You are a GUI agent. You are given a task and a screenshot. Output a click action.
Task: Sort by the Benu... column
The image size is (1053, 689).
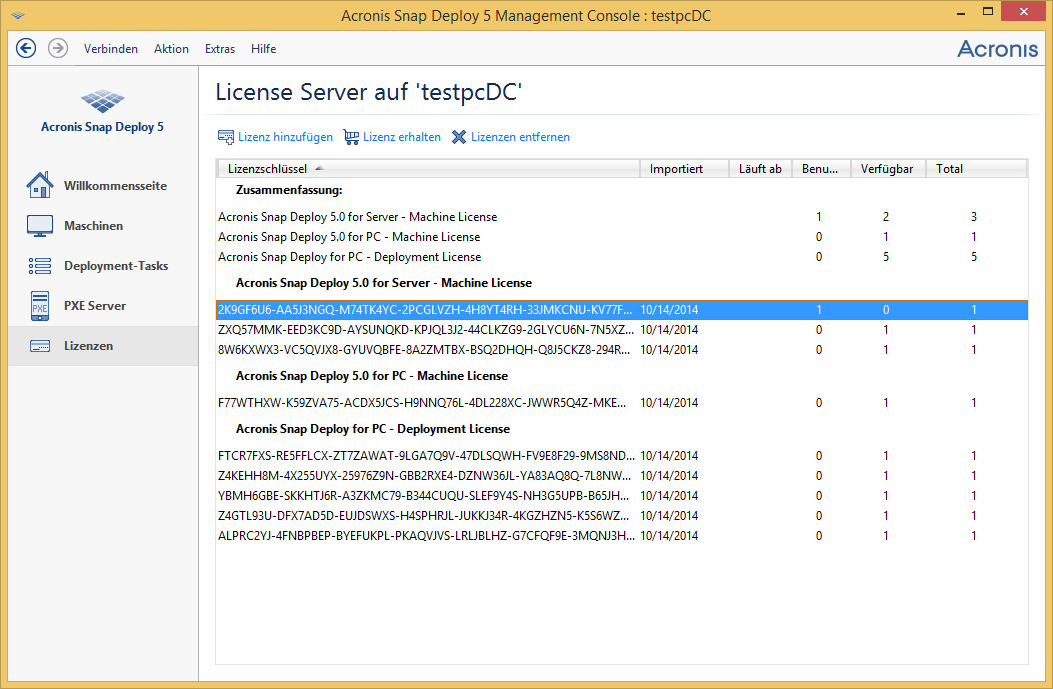821,169
